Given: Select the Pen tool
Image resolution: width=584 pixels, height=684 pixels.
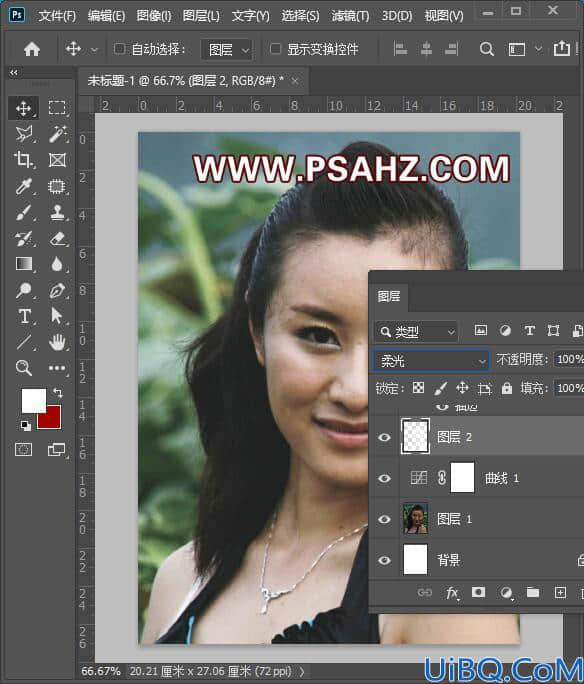Looking at the screenshot, I should point(57,290).
